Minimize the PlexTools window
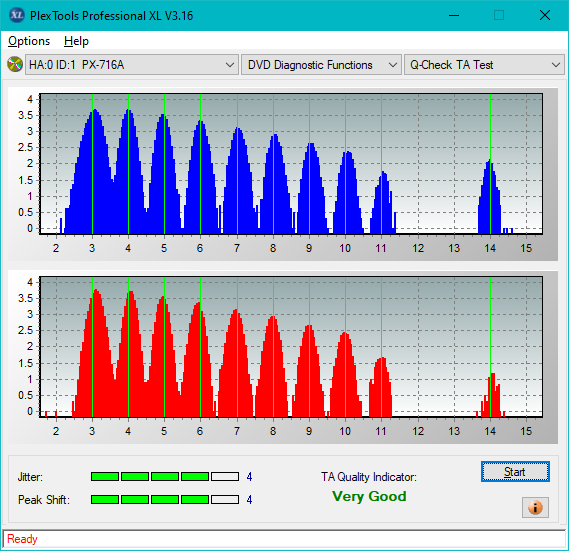 click(x=454, y=15)
